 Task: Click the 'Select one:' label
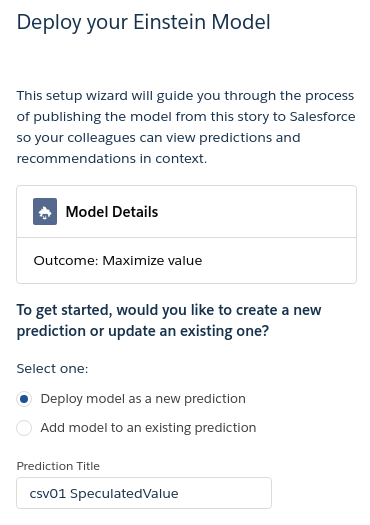(52, 369)
